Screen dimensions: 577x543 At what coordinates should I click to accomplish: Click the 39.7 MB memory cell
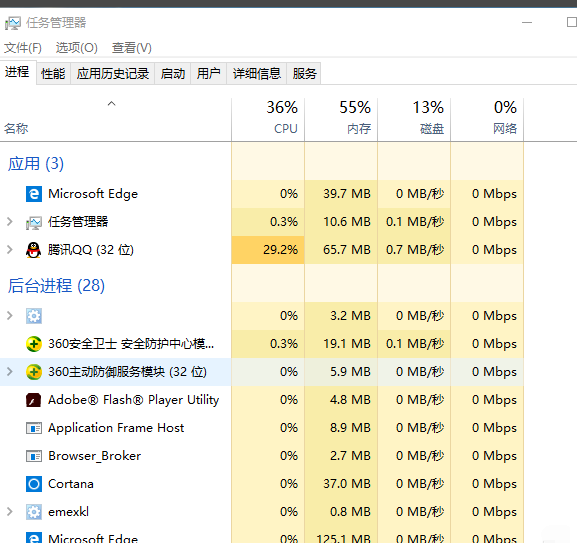pos(341,194)
